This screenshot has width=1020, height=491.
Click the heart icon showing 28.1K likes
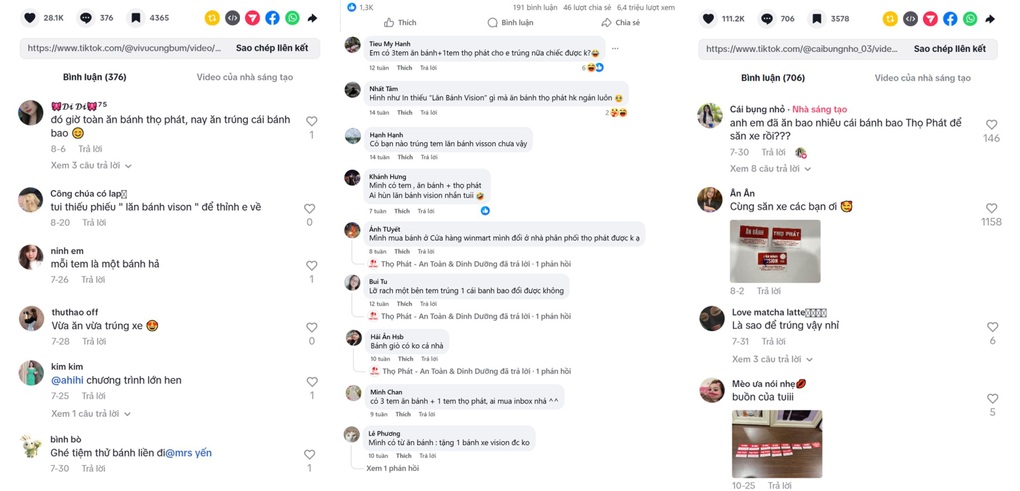coord(30,18)
